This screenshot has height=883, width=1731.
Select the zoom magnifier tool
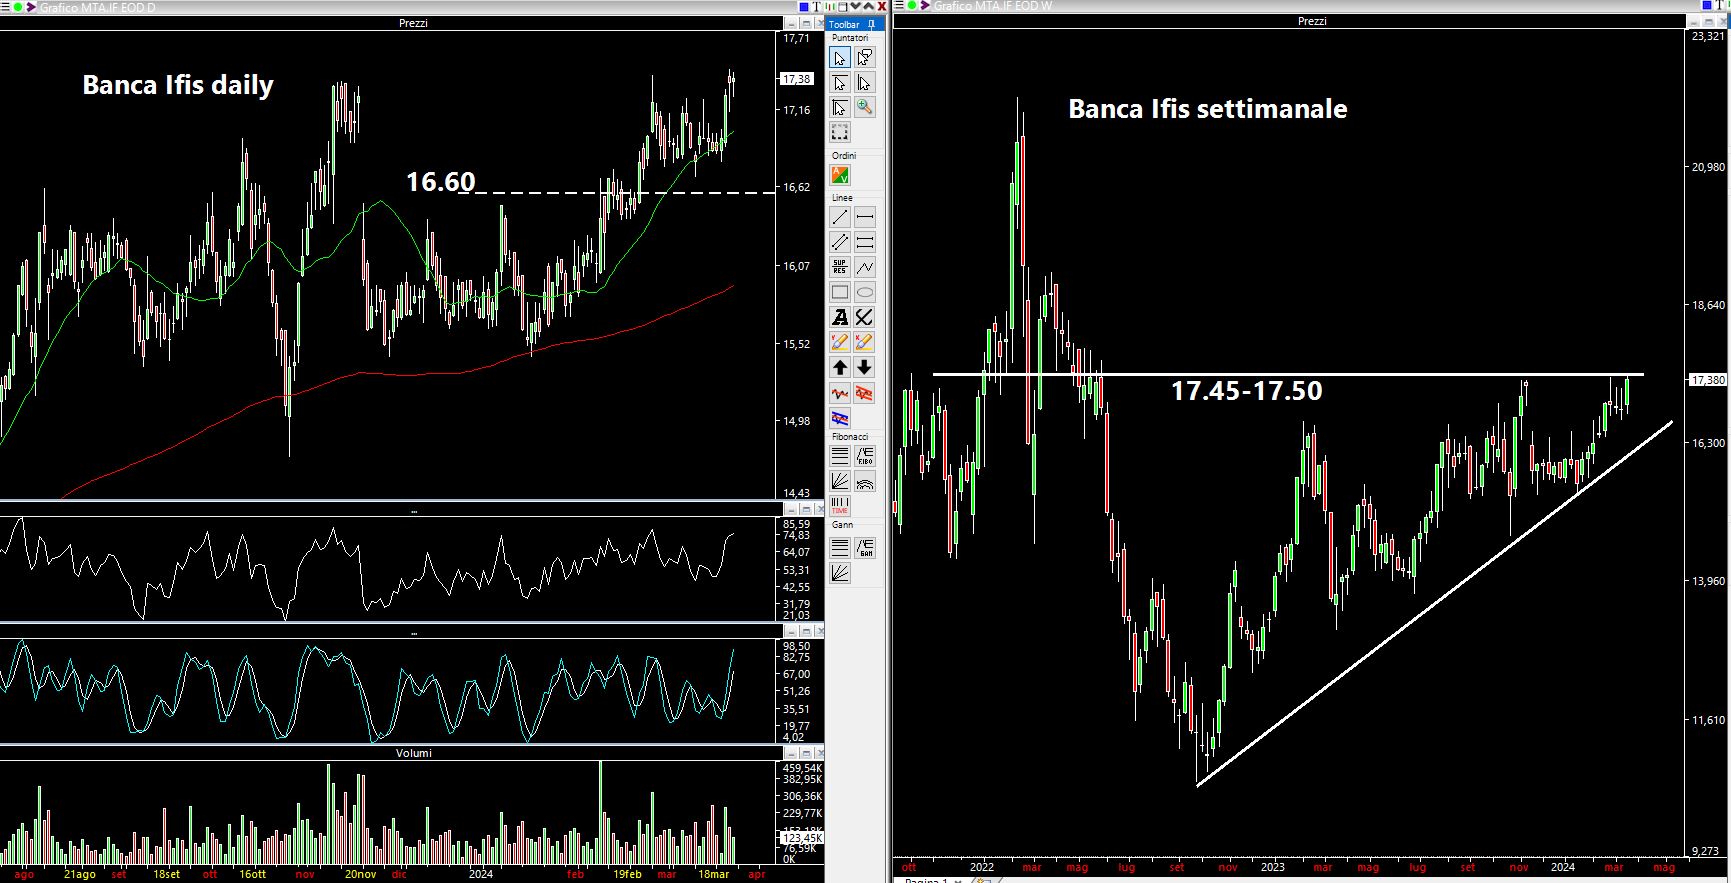click(x=865, y=107)
